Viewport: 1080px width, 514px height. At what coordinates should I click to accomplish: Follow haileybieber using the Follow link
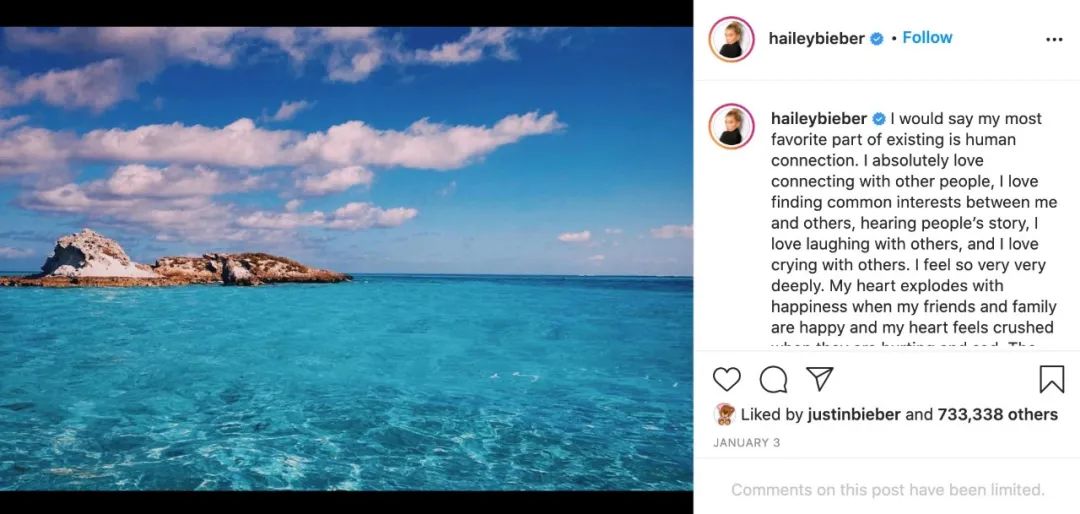coord(927,38)
